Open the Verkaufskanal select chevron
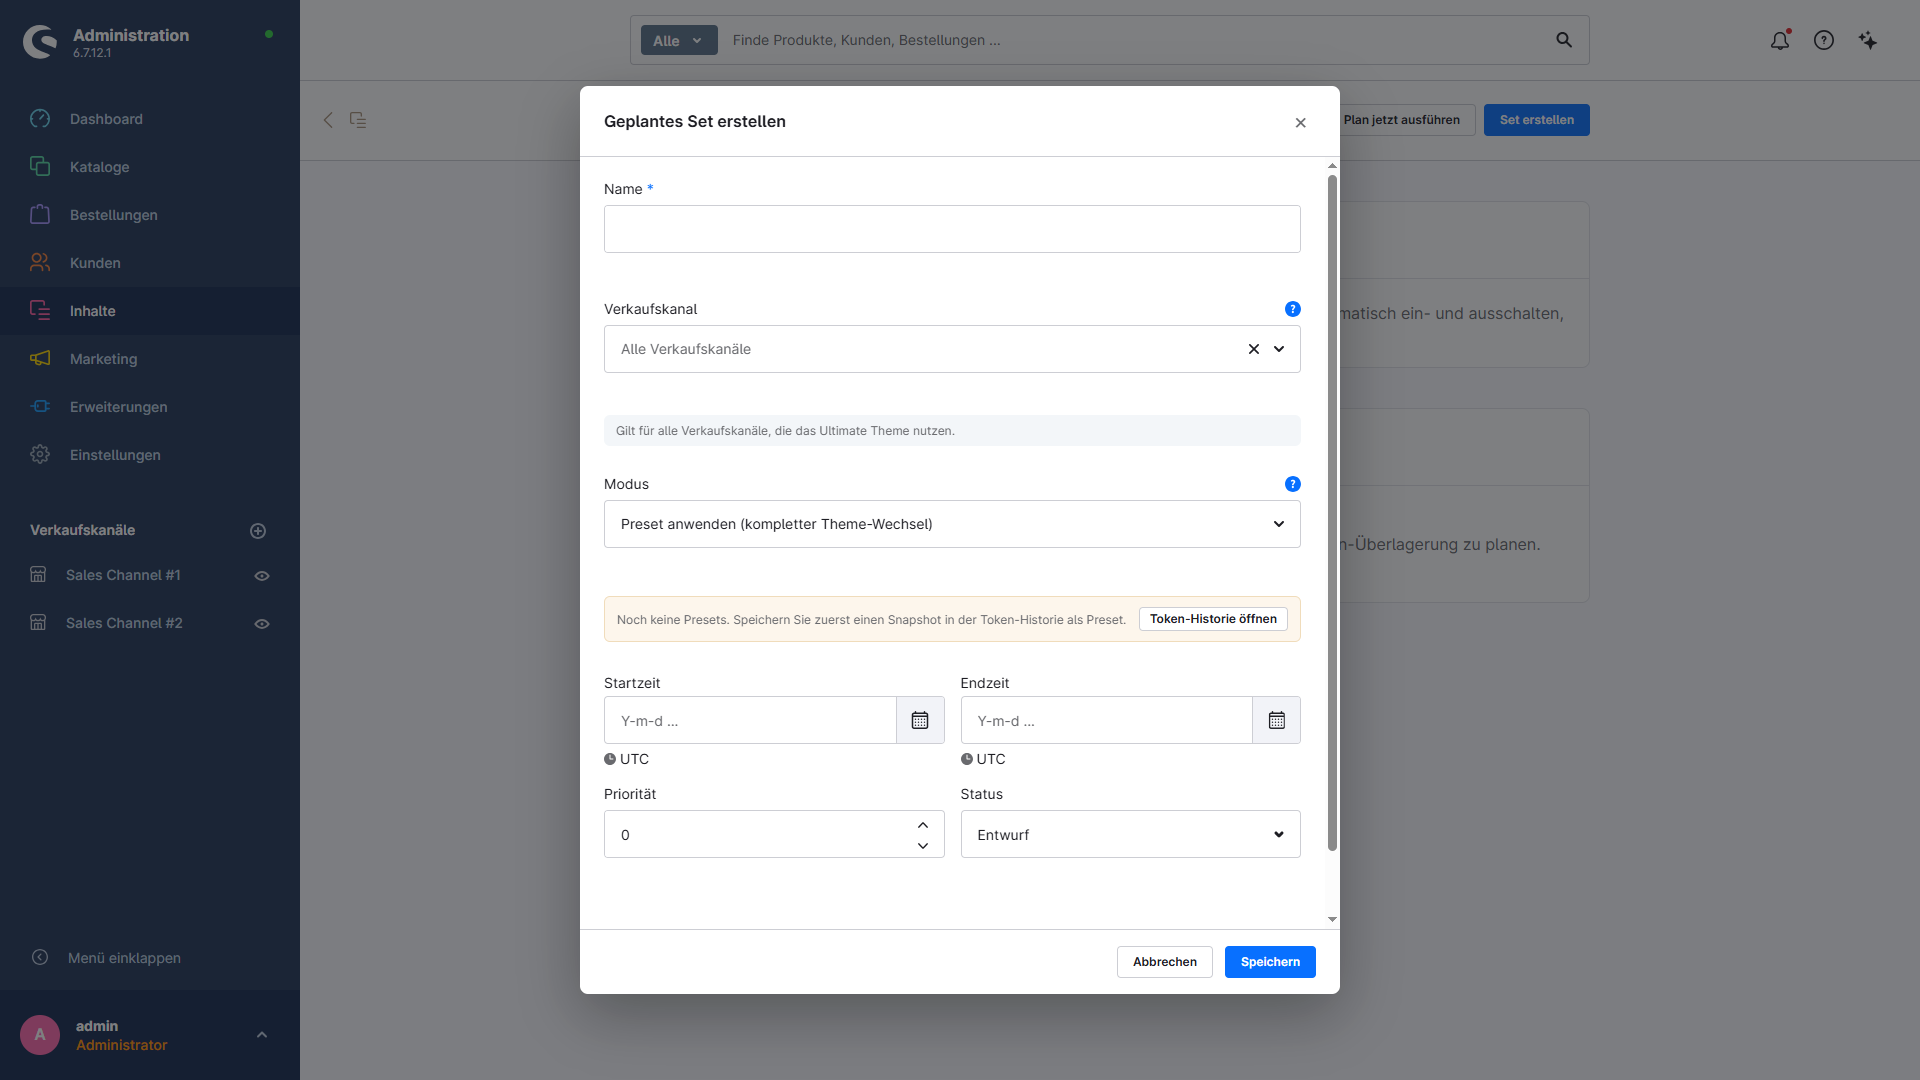This screenshot has height=1080, width=1920. [x=1279, y=349]
